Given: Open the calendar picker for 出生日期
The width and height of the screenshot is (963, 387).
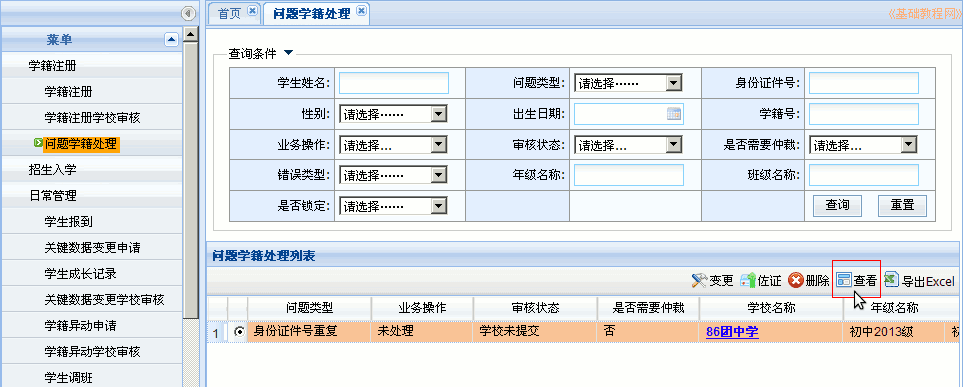Looking at the screenshot, I should [674, 114].
